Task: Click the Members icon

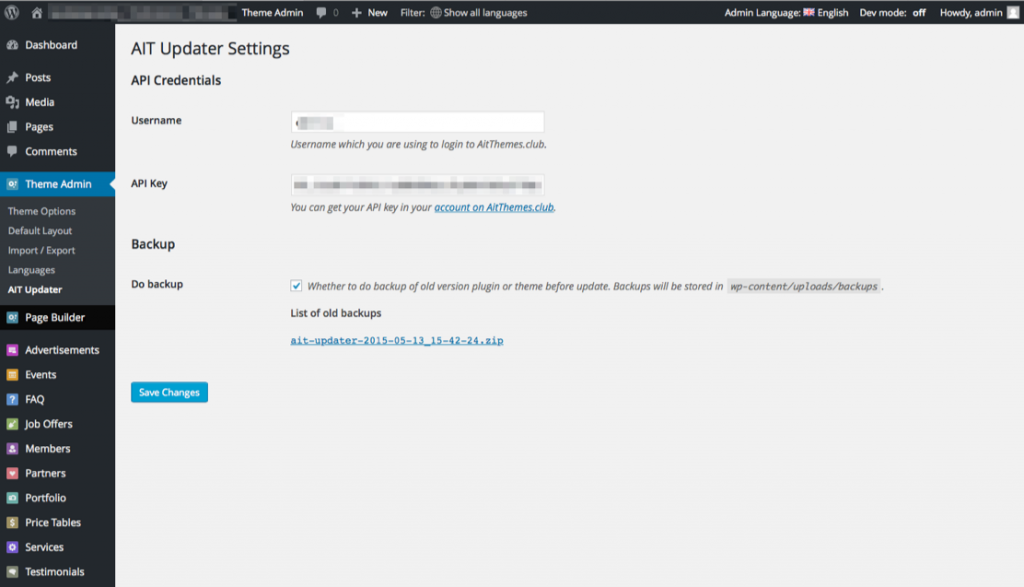Action: coord(12,449)
